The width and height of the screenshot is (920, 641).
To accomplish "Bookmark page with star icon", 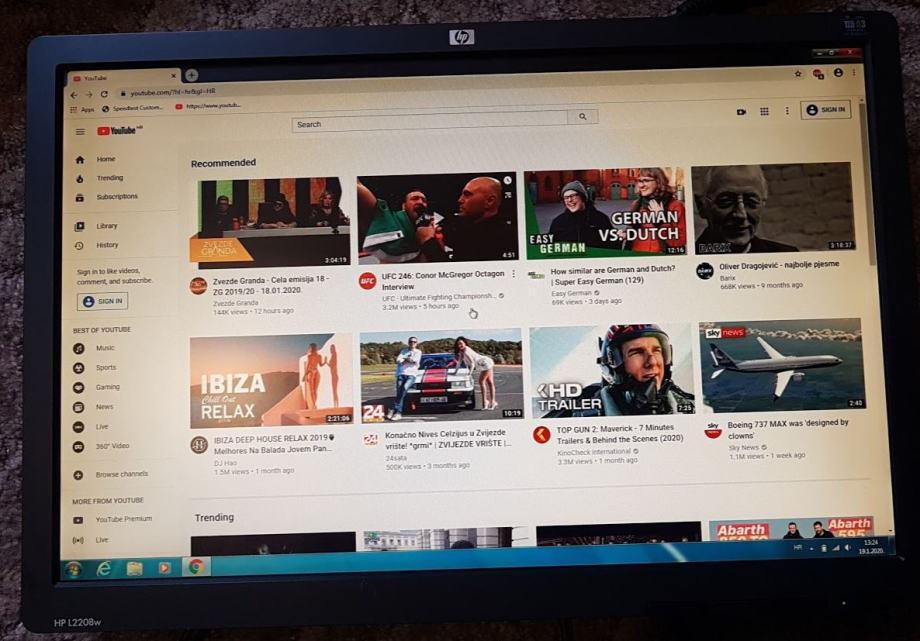I will pyautogui.click(x=798, y=74).
